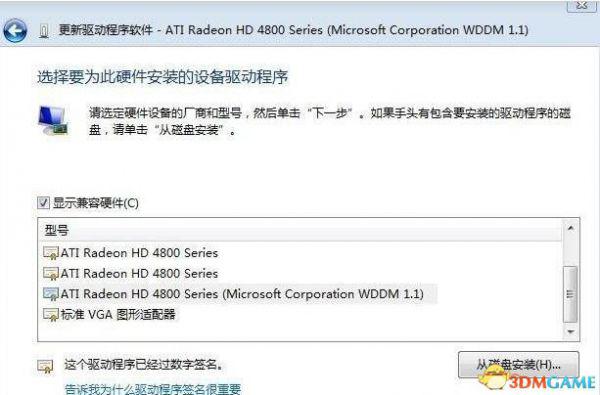The height and width of the screenshot is (395, 600).
Task: Click icon beside 标准 VGA 图形适配器
Action: pos(51,315)
